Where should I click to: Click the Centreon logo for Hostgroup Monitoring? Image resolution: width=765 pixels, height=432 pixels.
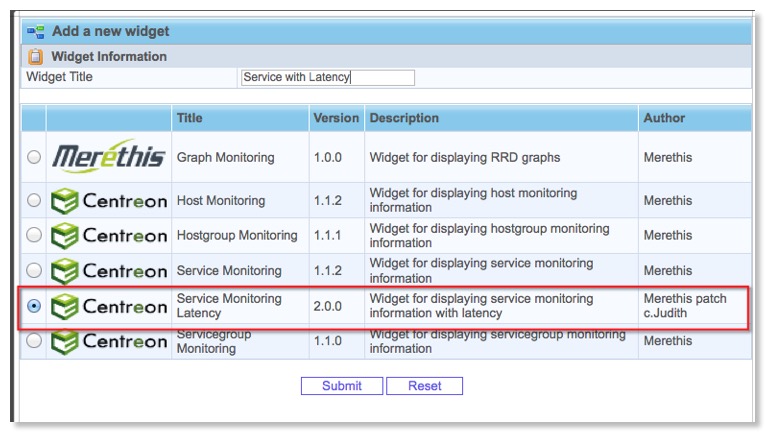click(x=108, y=236)
